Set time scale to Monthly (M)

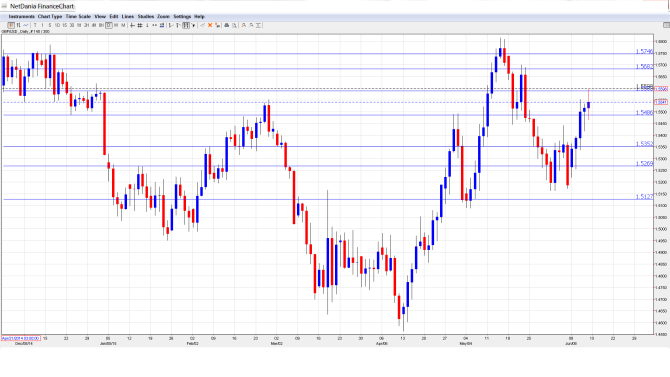[x=123, y=25]
